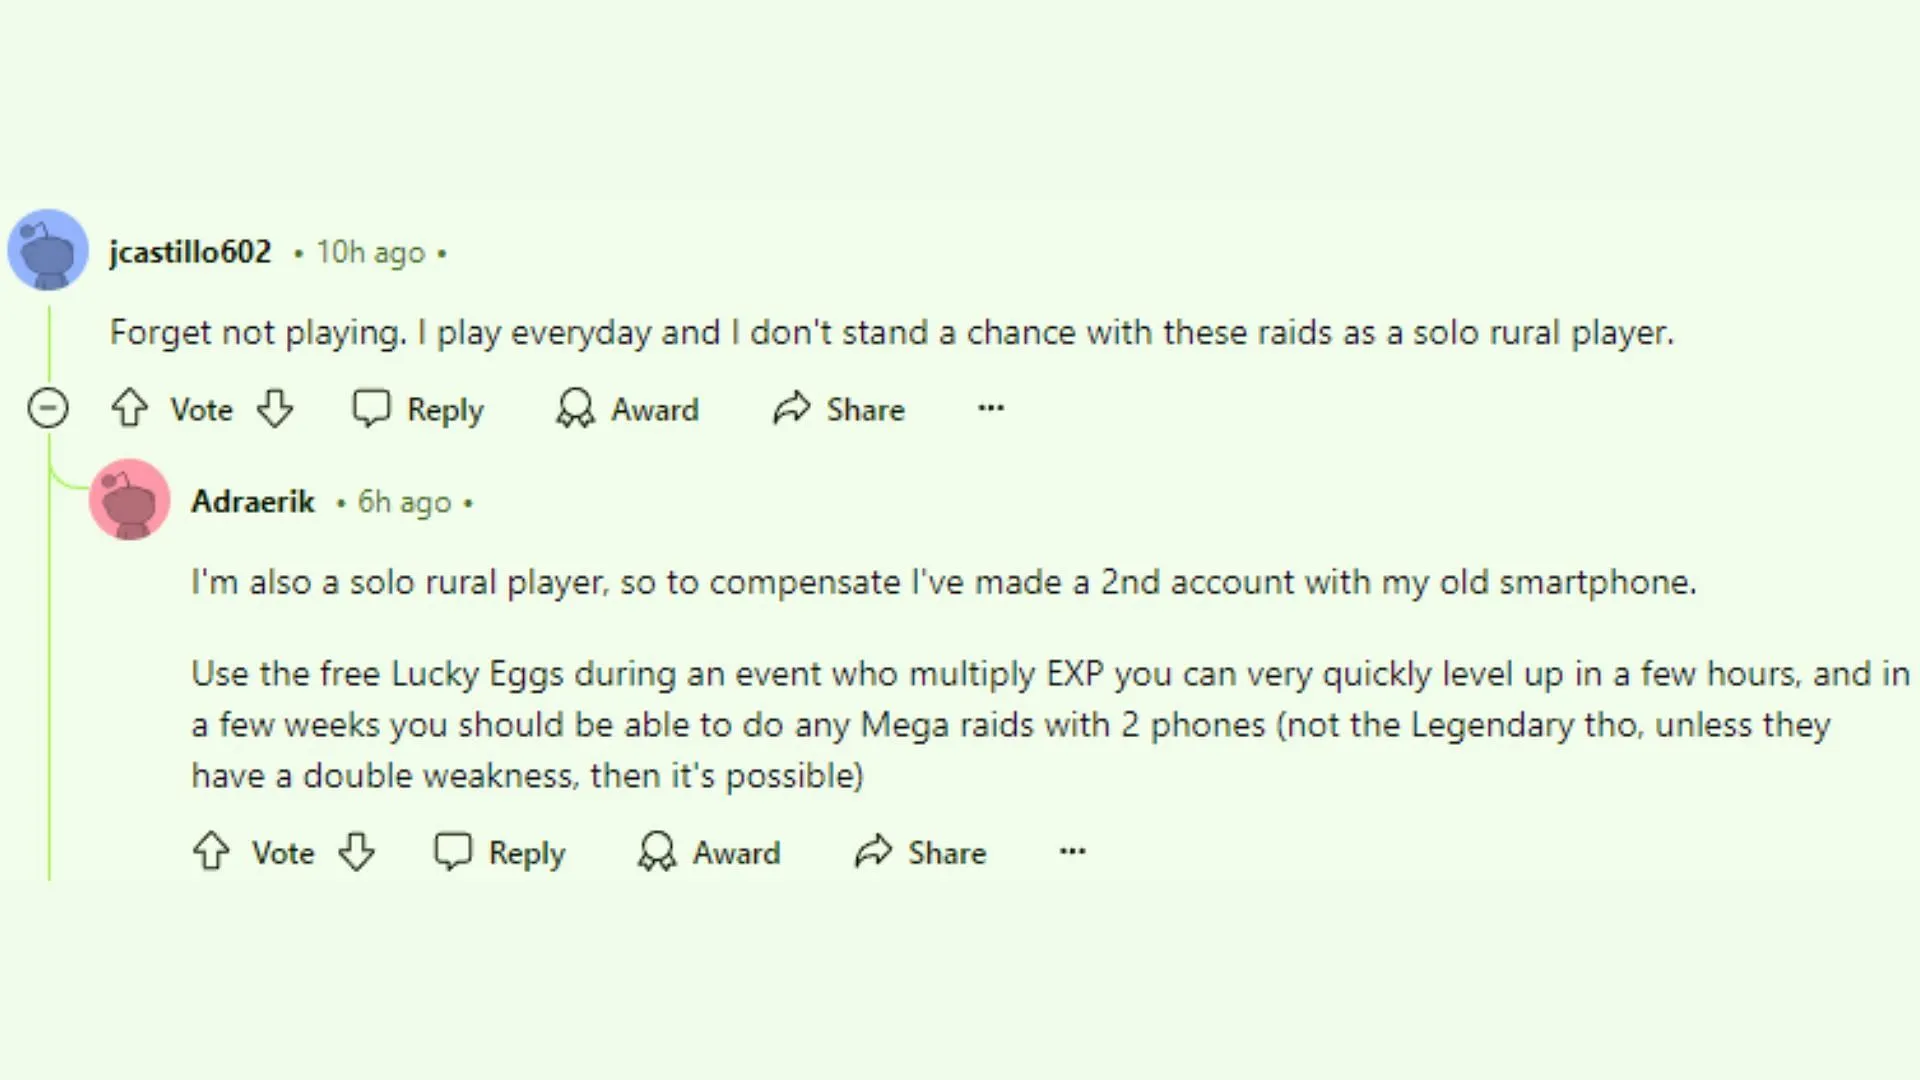Screen dimensions: 1920x1080
Task: Click the Reply button on Adraerik's comment
Action: point(502,852)
